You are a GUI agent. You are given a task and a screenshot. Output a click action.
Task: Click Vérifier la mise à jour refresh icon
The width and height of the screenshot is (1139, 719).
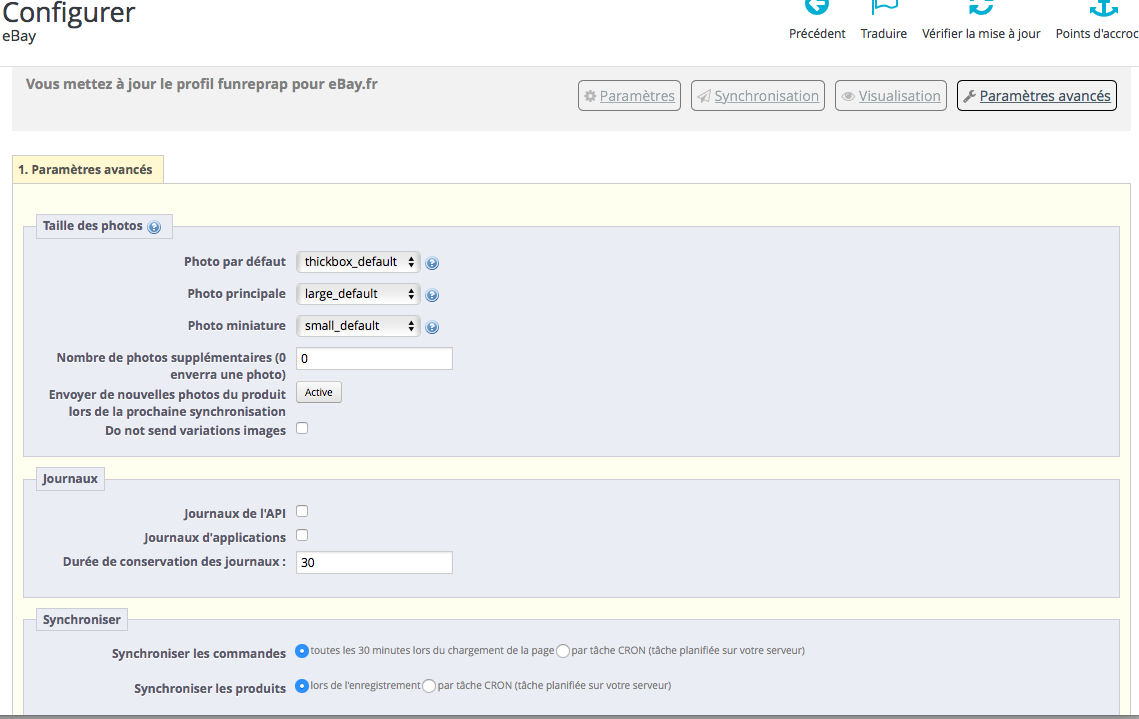point(981,7)
